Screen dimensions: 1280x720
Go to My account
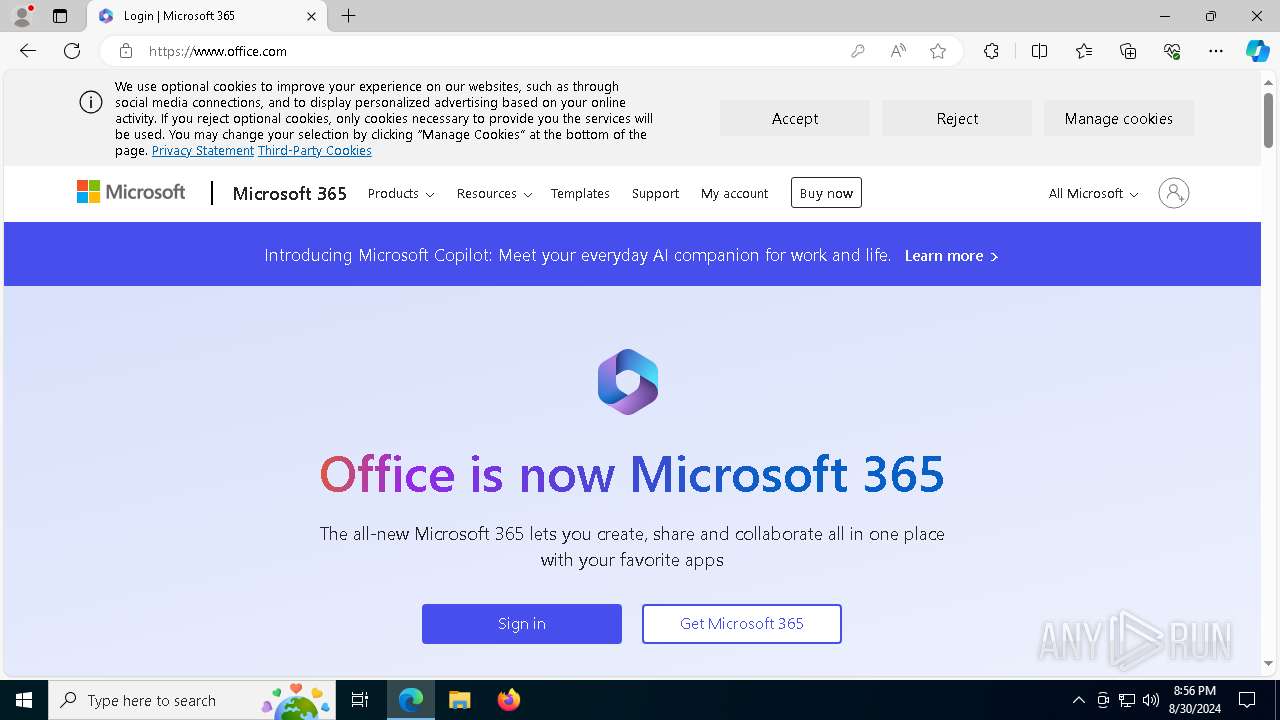tap(734, 193)
